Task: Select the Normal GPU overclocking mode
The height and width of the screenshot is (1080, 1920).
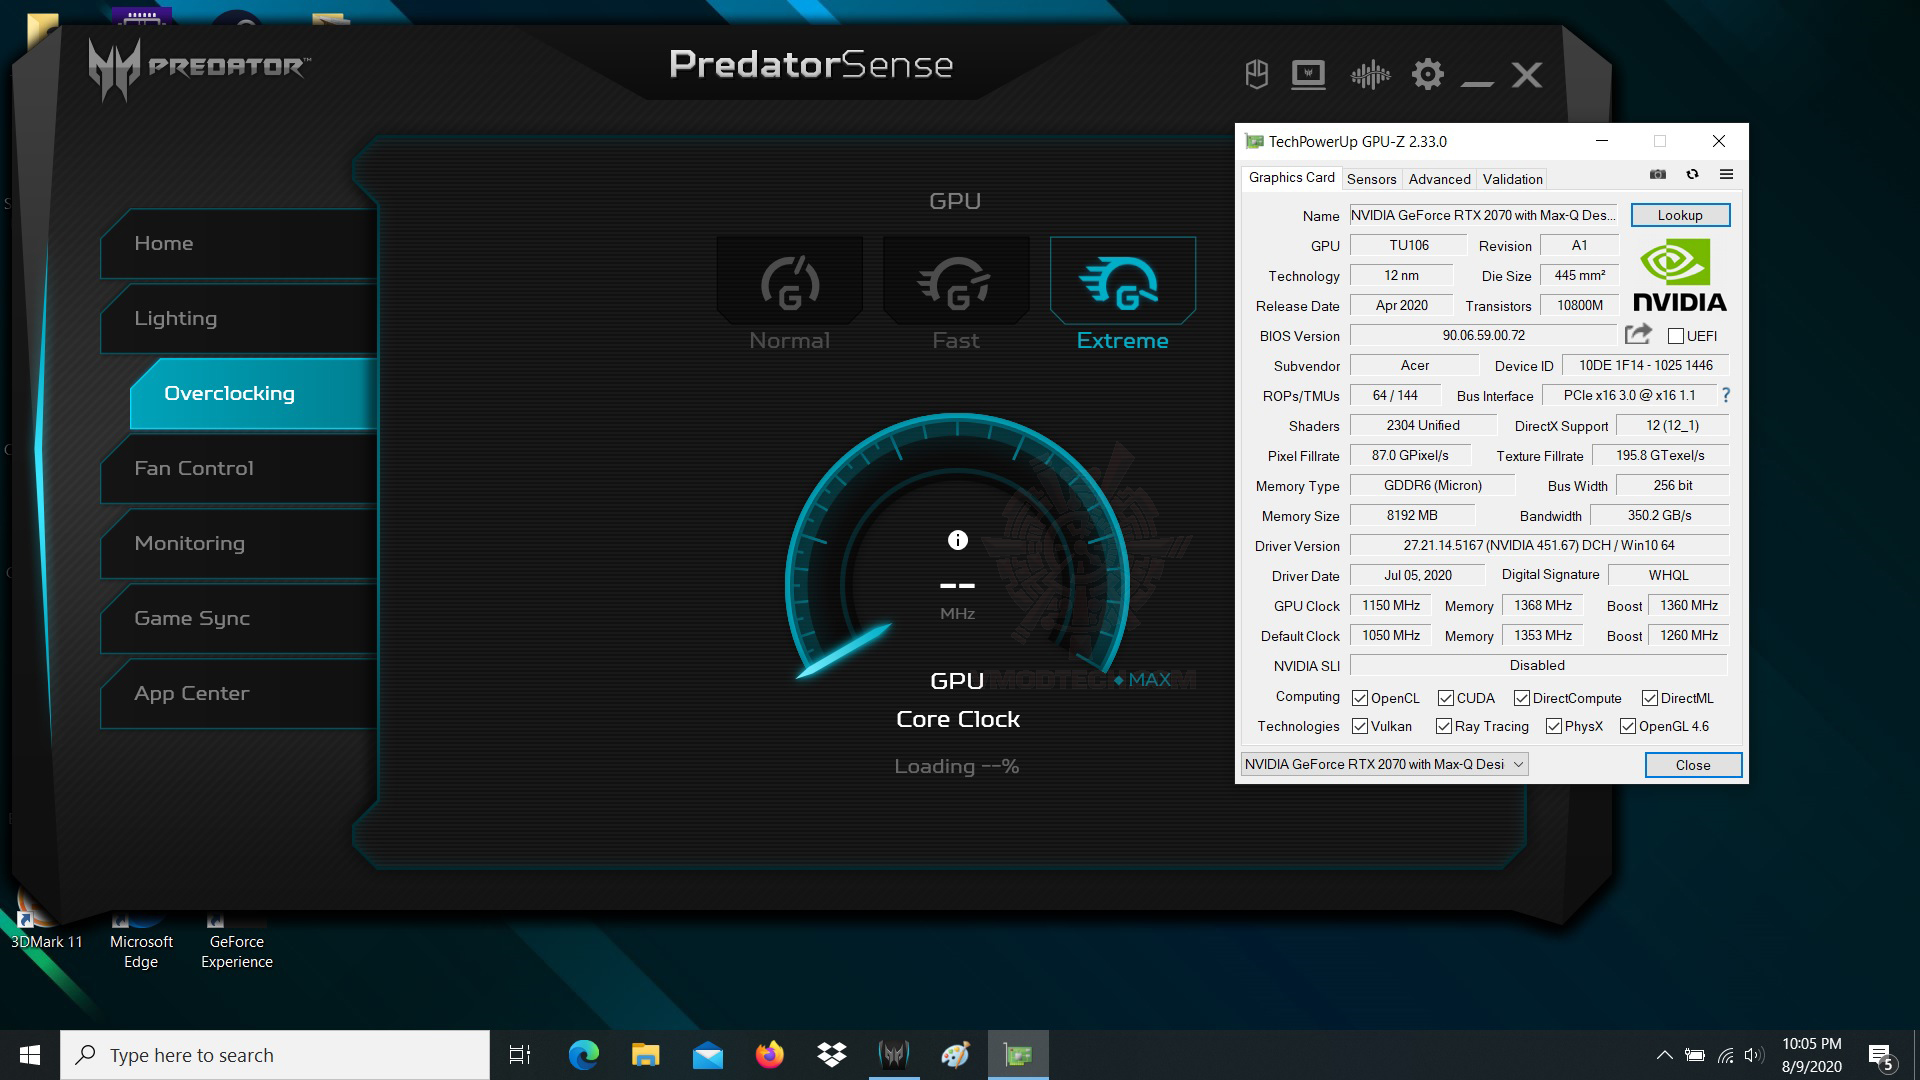Action: tap(789, 283)
